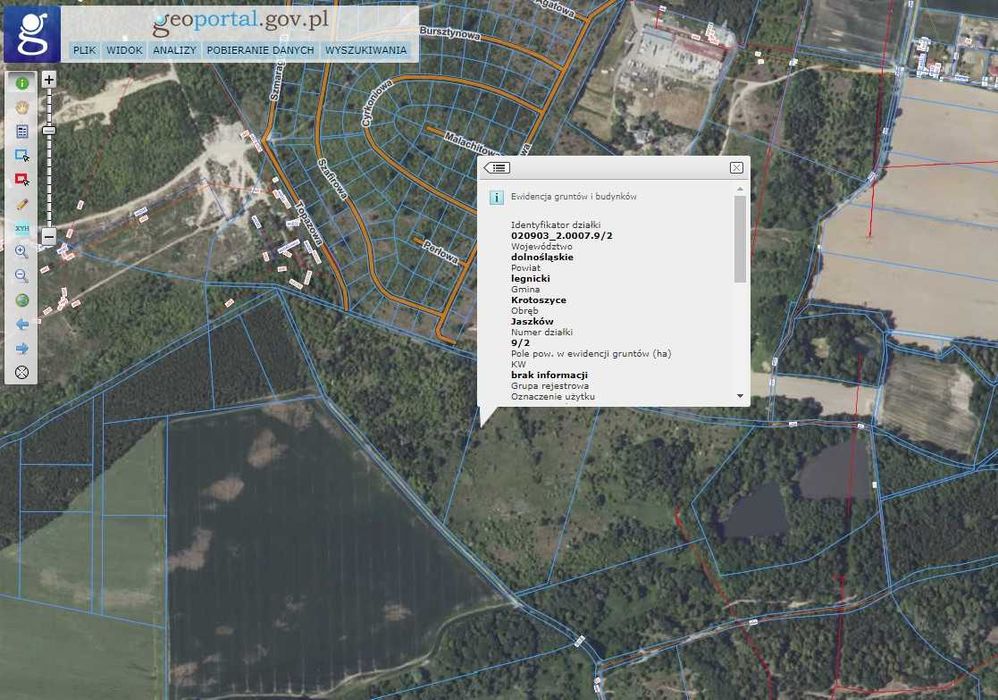Click popup scrollbar up arrow
This screenshot has height=700, width=998.
[740, 189]
